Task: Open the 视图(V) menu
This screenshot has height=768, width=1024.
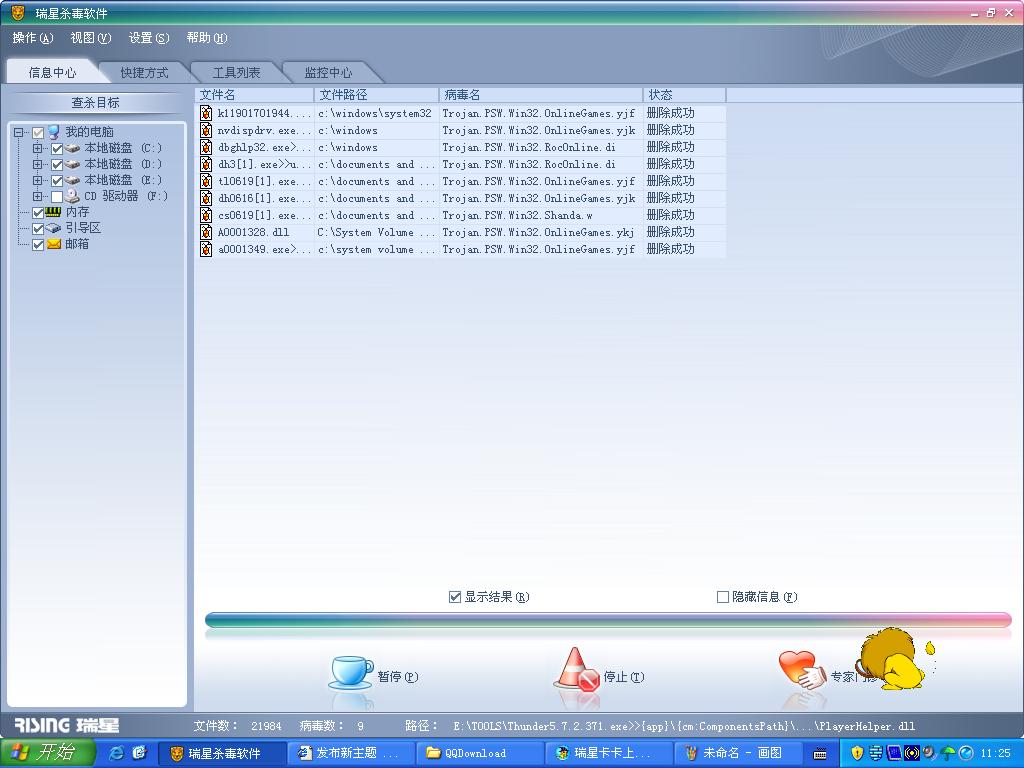Action: tap(91, 38)
